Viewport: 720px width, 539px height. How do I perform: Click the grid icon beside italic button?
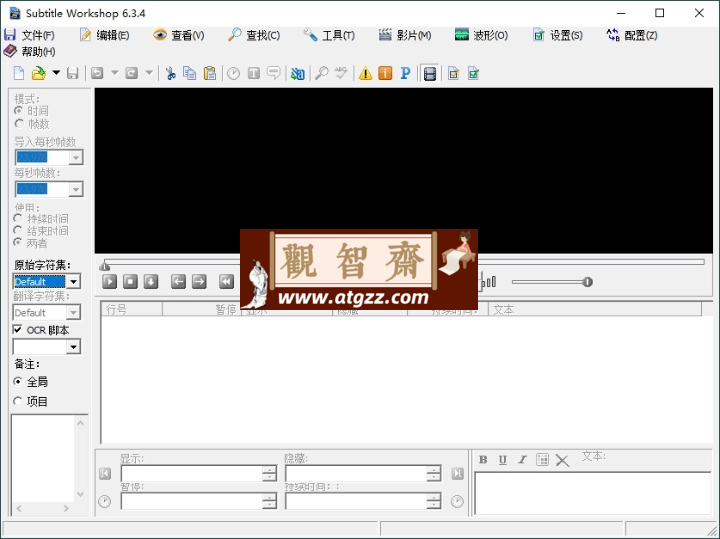pyautogui.click(x=542, y=460)
